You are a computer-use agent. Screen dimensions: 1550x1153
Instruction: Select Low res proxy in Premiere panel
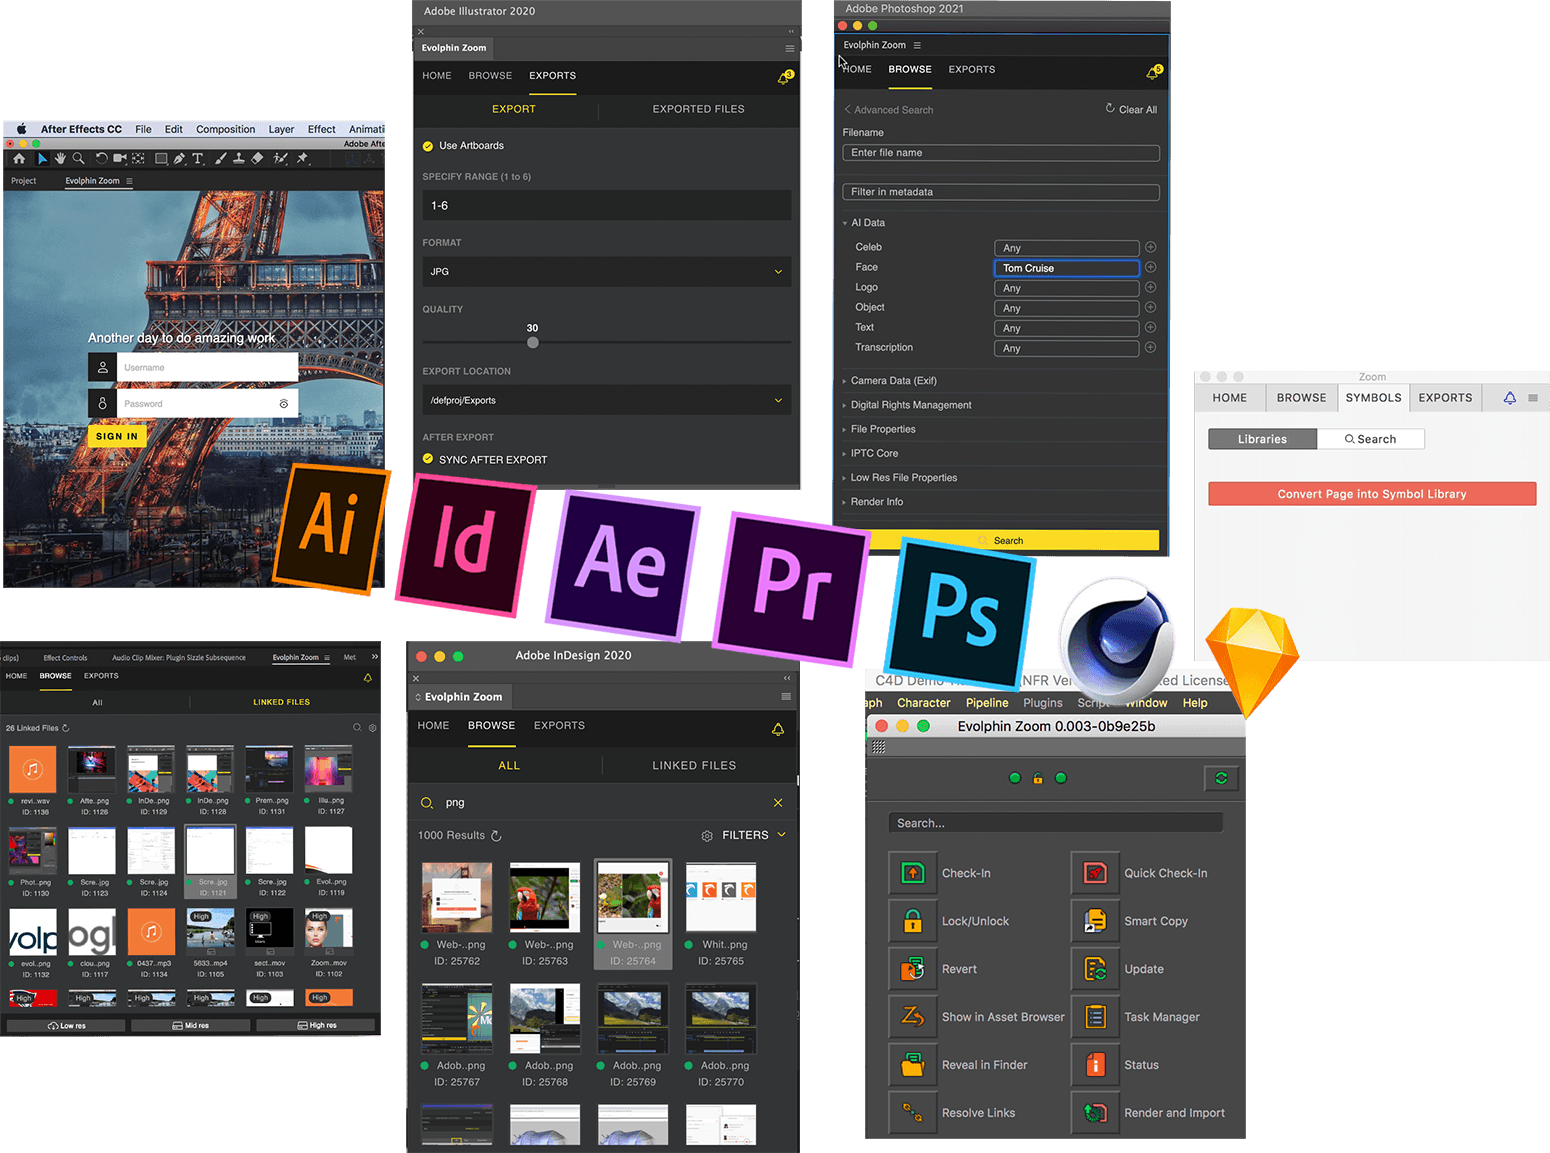pos(66,1025)
